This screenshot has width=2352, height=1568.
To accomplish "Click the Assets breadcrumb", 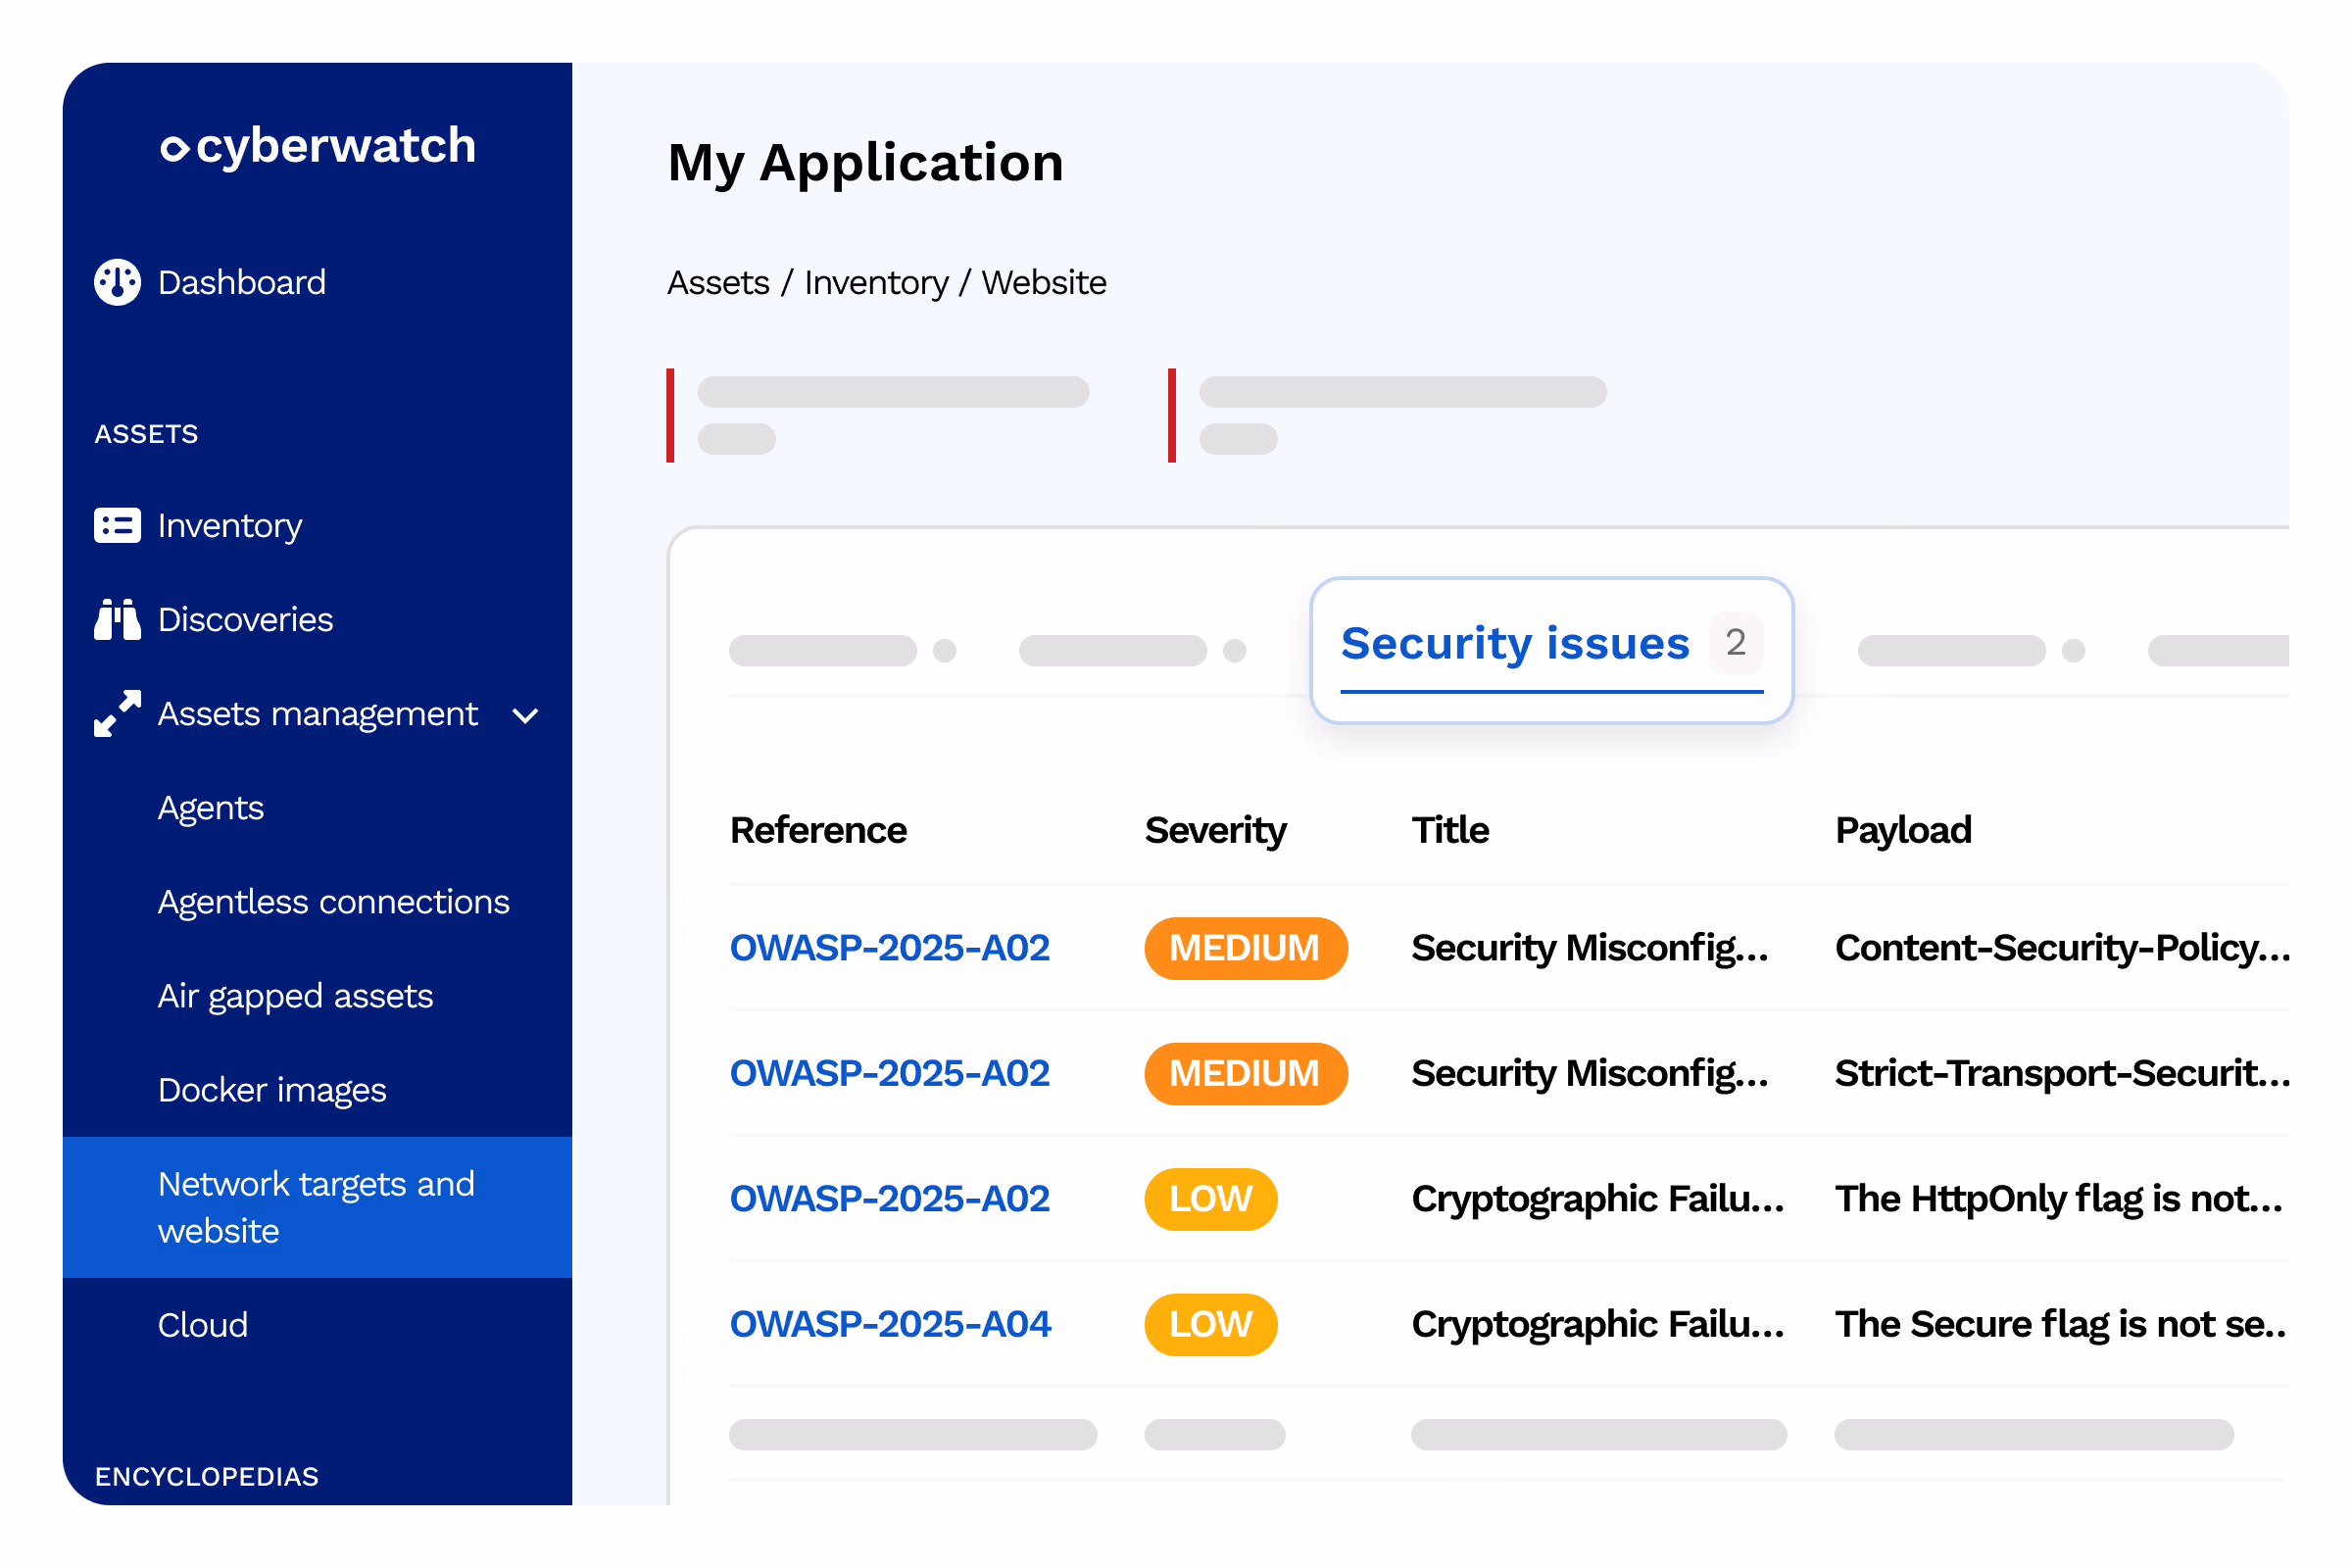I will [718, 283].
